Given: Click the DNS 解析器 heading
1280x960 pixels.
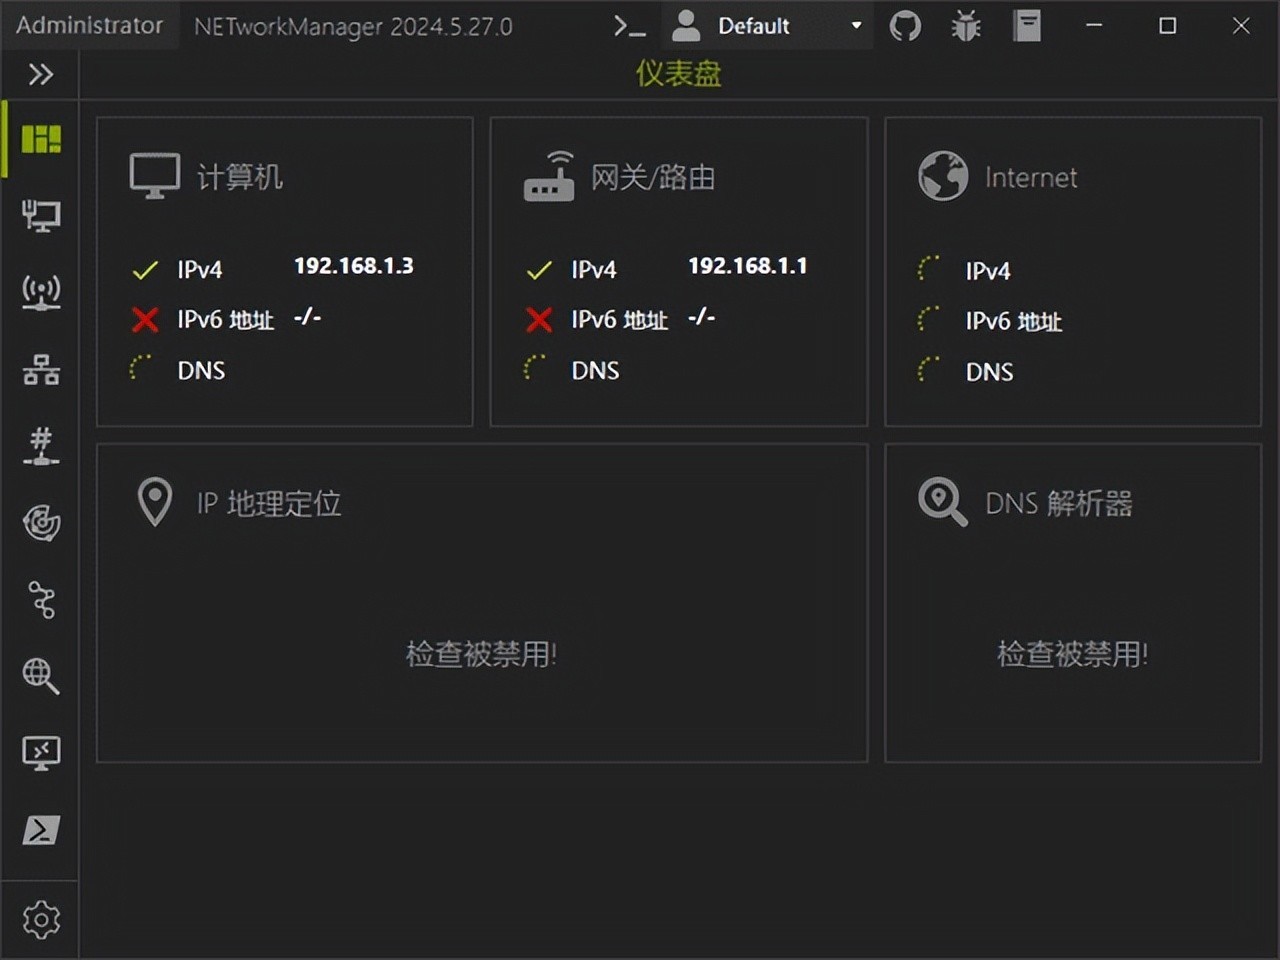Looking at the screenshot, I should [x=1059, y=503].
